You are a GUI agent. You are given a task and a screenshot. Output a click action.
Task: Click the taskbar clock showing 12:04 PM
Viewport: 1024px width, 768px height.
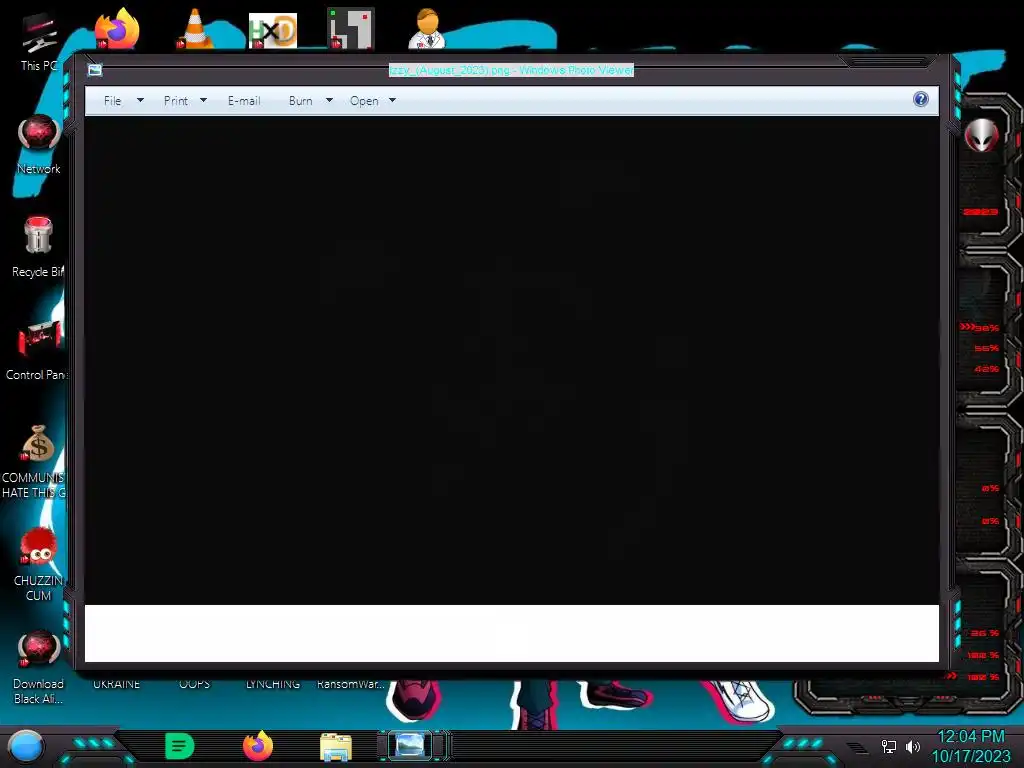click(x=971, y=737)
